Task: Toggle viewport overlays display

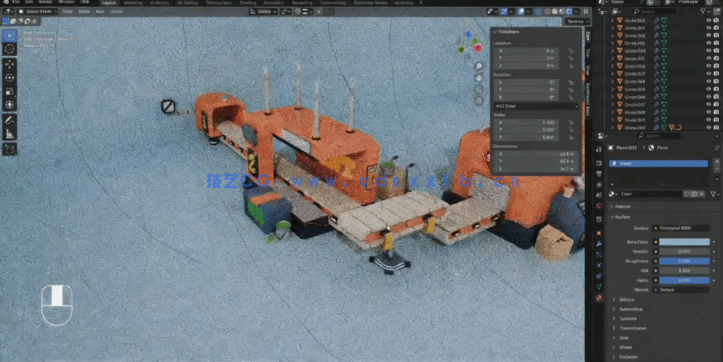Action: (521, 11)
